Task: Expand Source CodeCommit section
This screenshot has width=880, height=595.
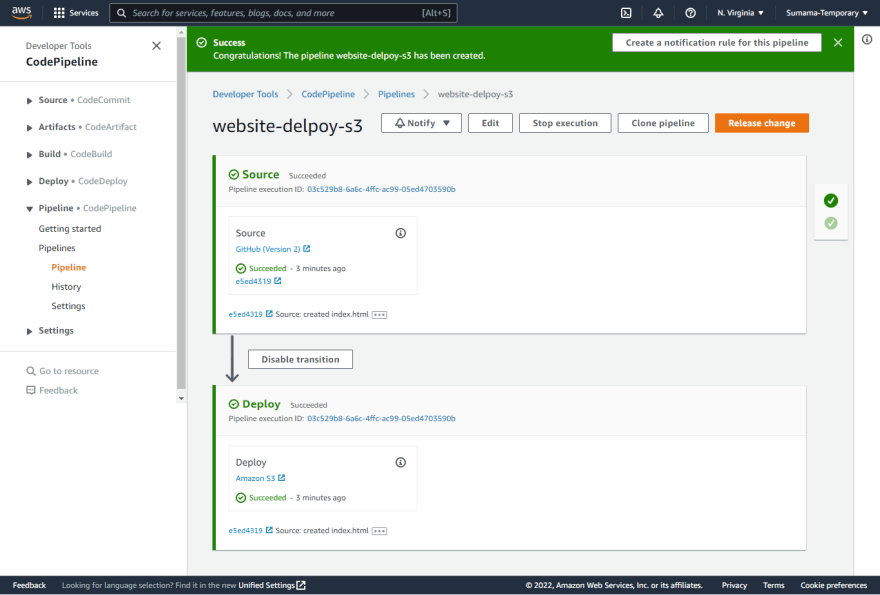Action: coord(29,100)
